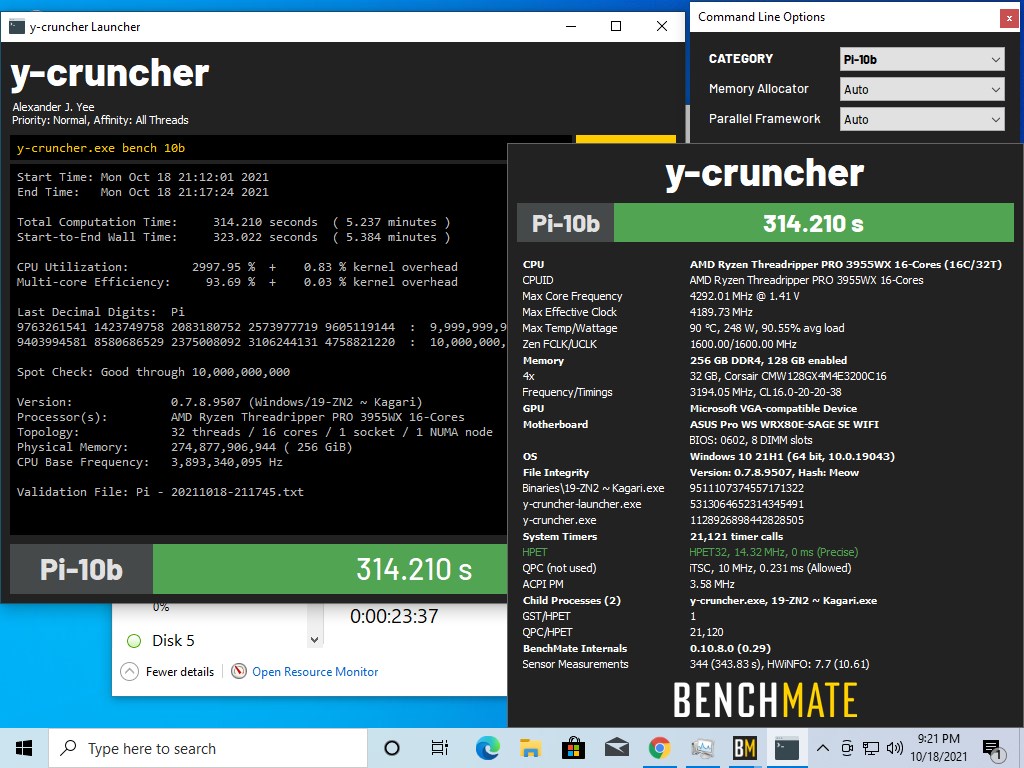Switch to the console window on taskbar
1024x768 pixels.
[x=787, y=748]
